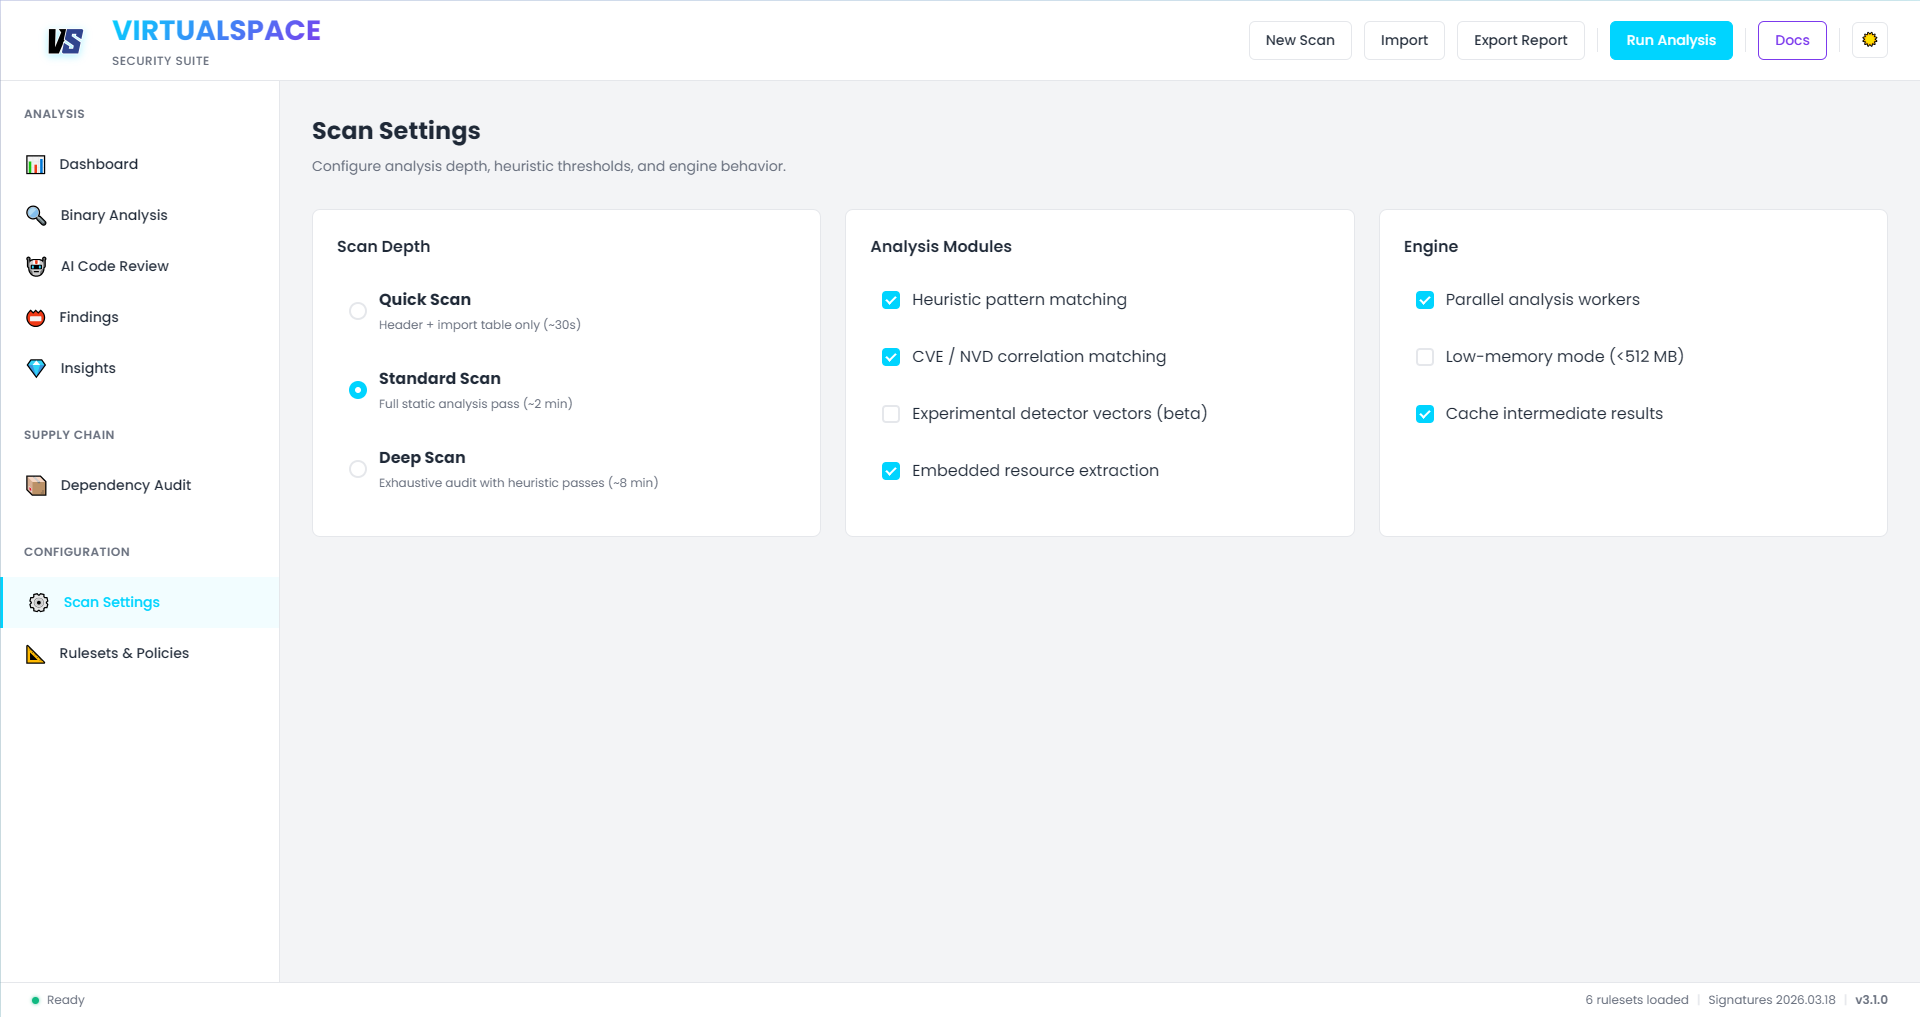Open AI Code Review section

click(140, 266)
